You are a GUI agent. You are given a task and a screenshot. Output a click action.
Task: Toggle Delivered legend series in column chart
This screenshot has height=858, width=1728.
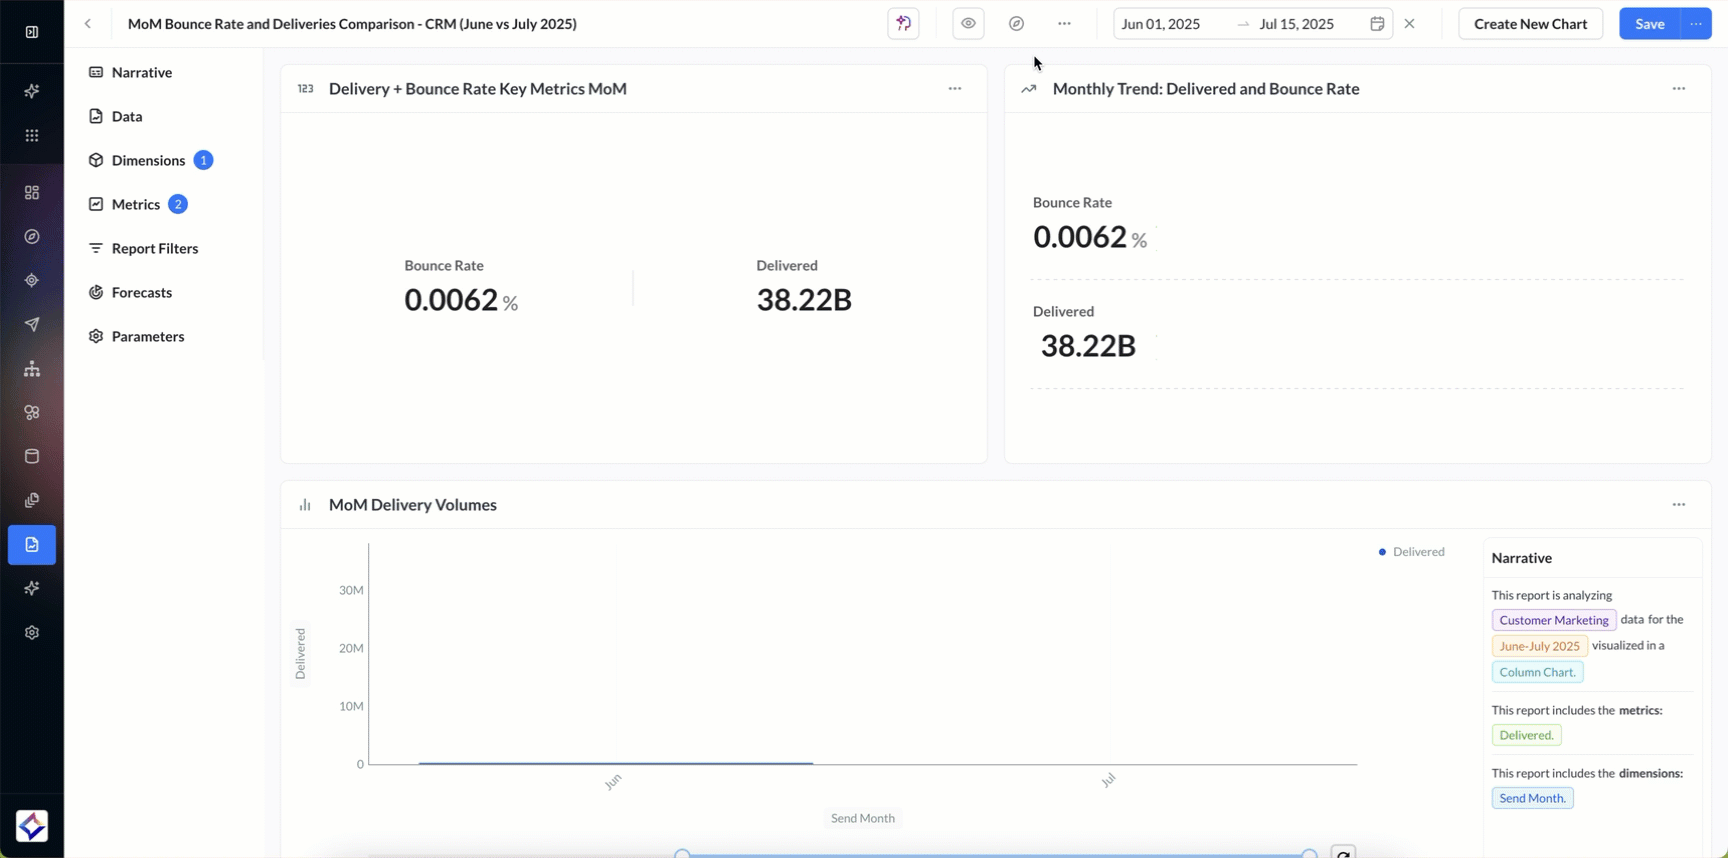(x=1411, y=552)
